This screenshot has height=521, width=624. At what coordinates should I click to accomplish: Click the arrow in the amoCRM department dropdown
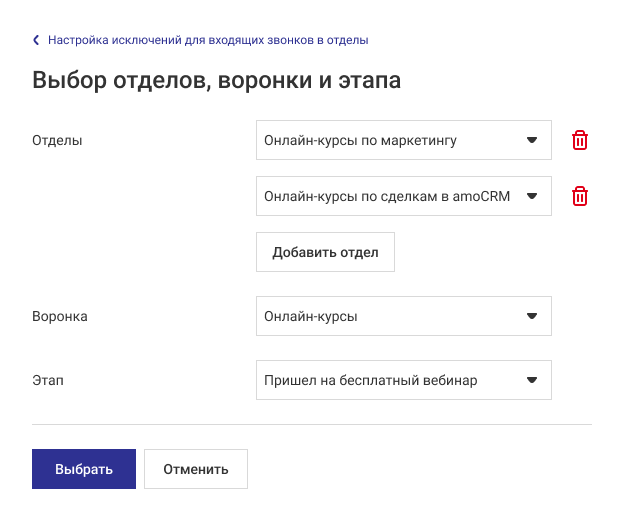(x=532, y=197)
